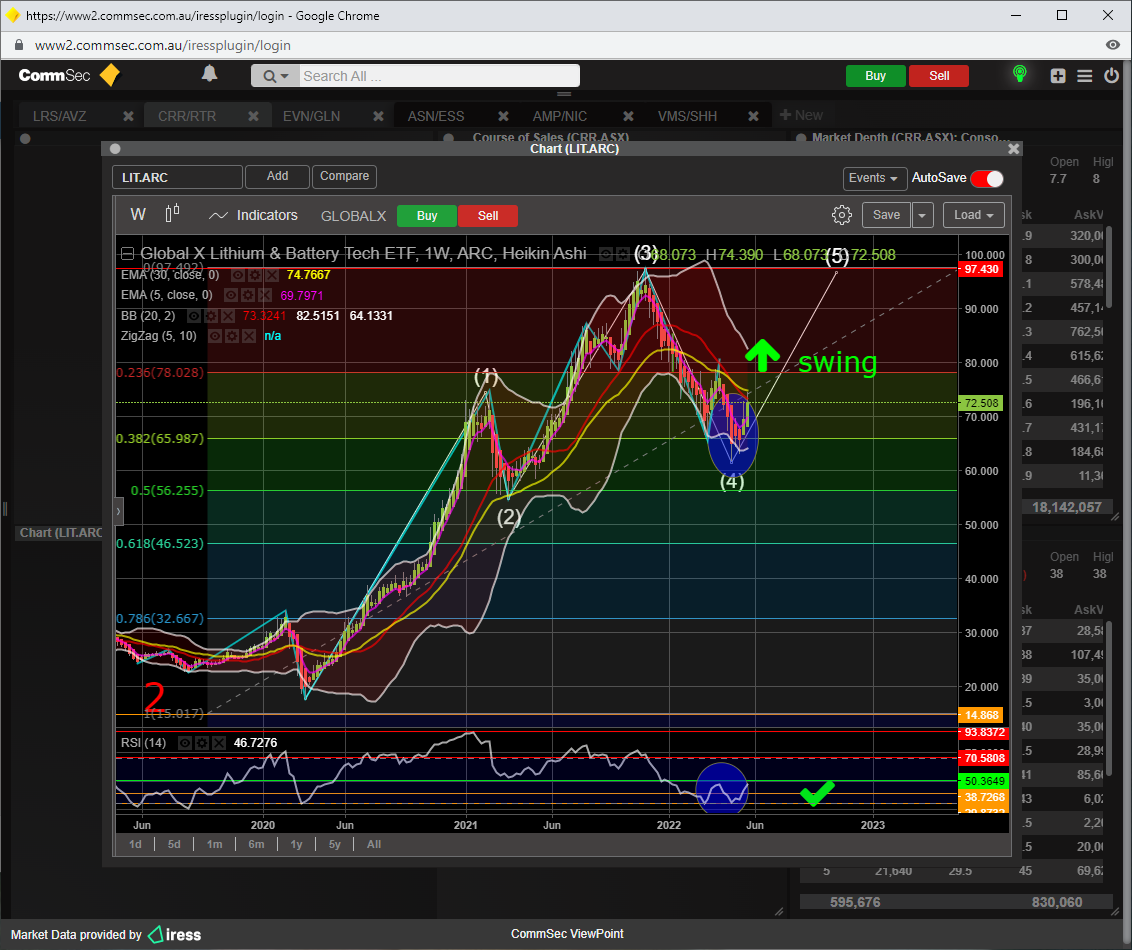Toggle the AutoSave switch
Viewport: 1132px width, 950px height.
tap(987, 178)
